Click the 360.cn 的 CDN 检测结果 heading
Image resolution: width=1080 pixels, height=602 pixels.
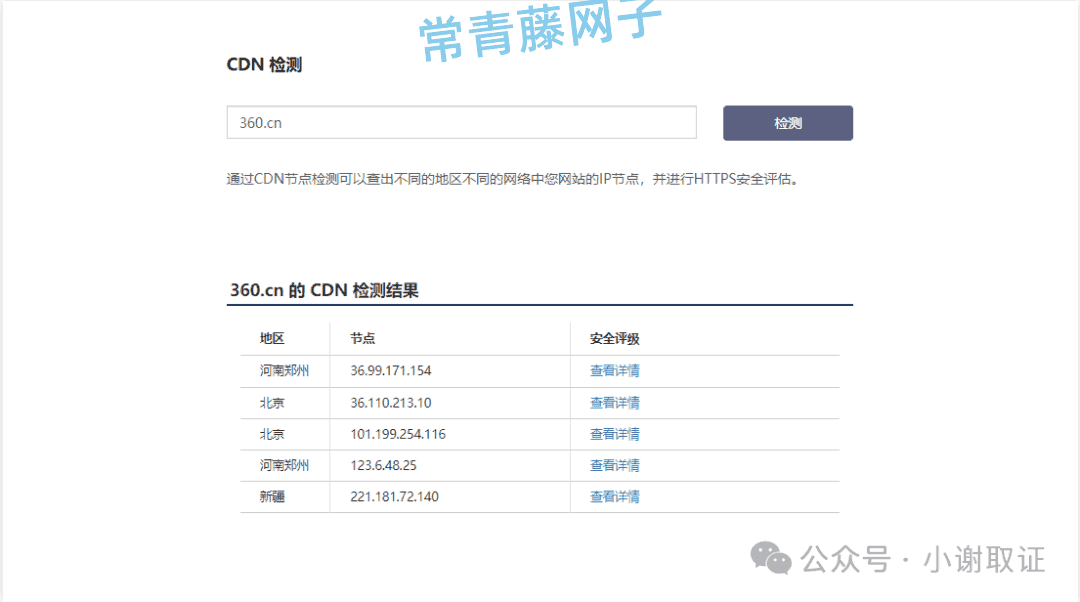coord(324,290)
